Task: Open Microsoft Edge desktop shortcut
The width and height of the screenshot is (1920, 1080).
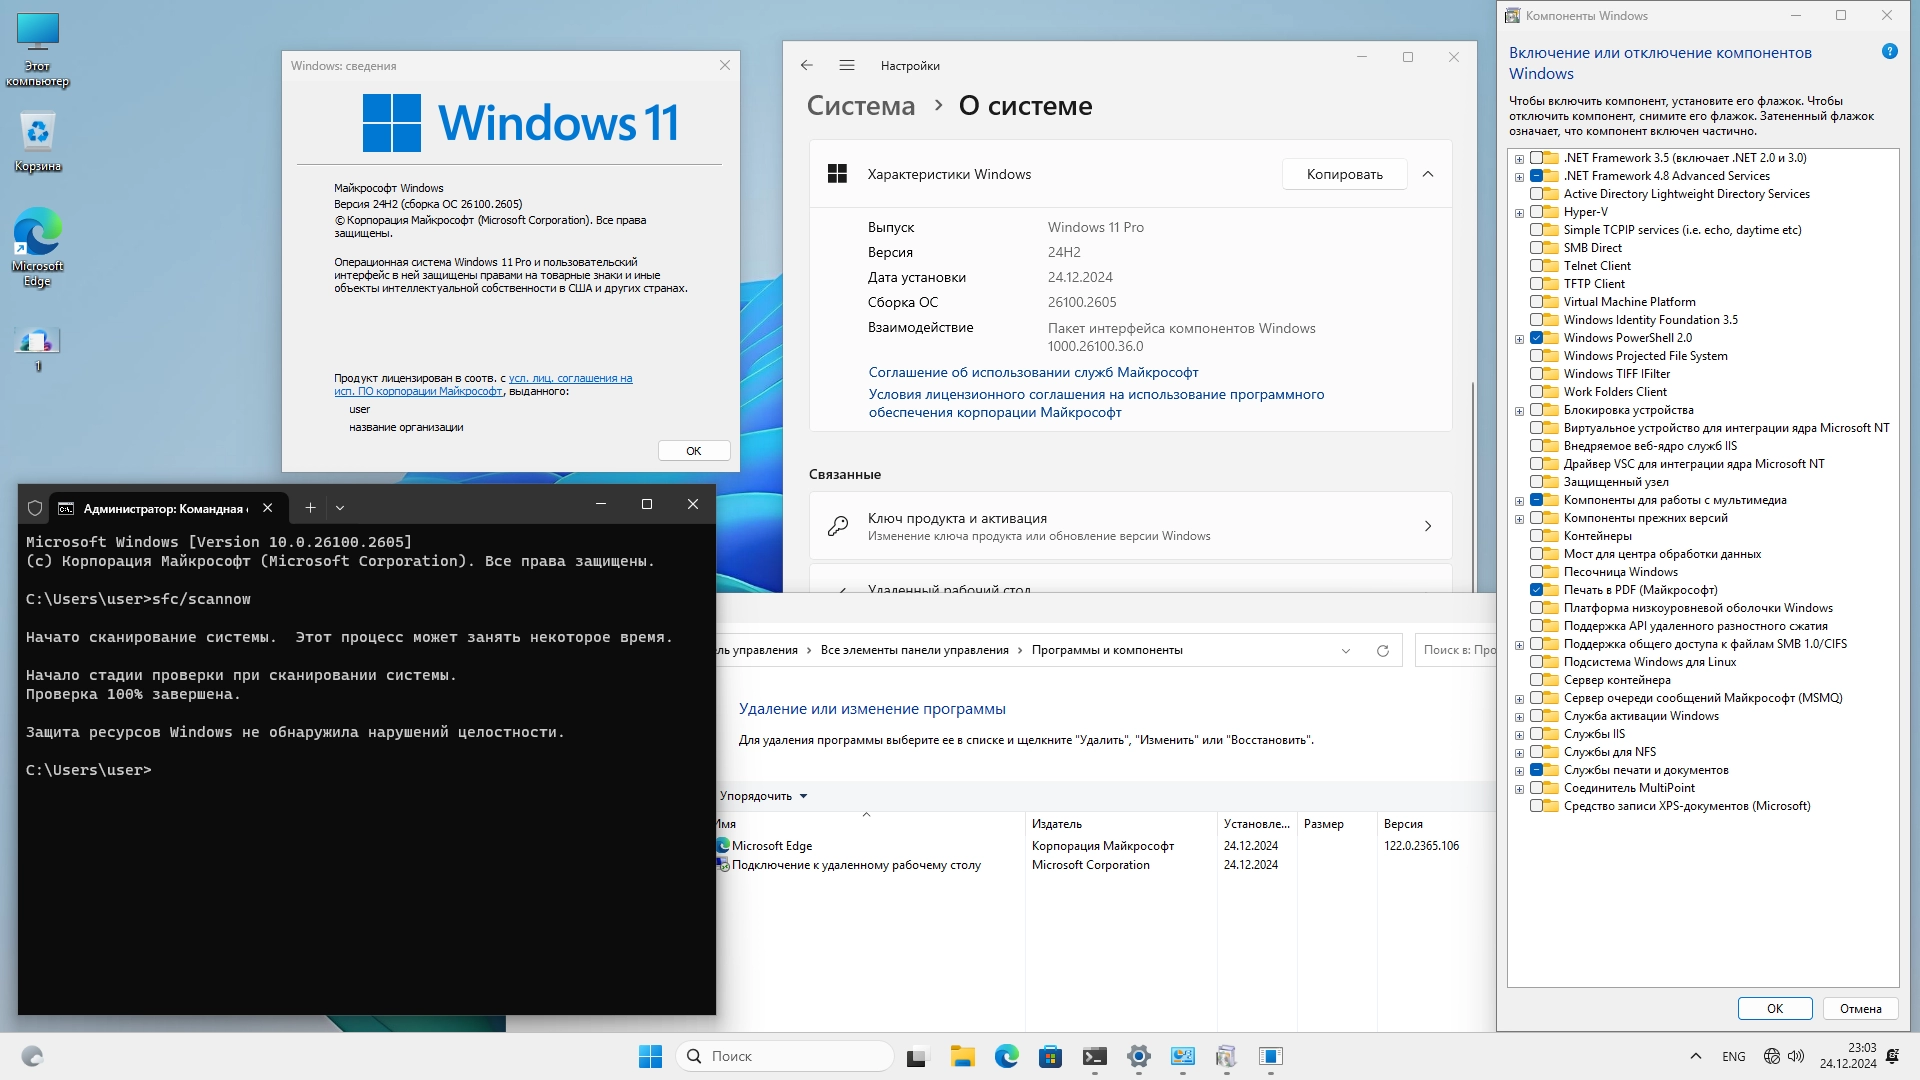Action: (38, 245)
